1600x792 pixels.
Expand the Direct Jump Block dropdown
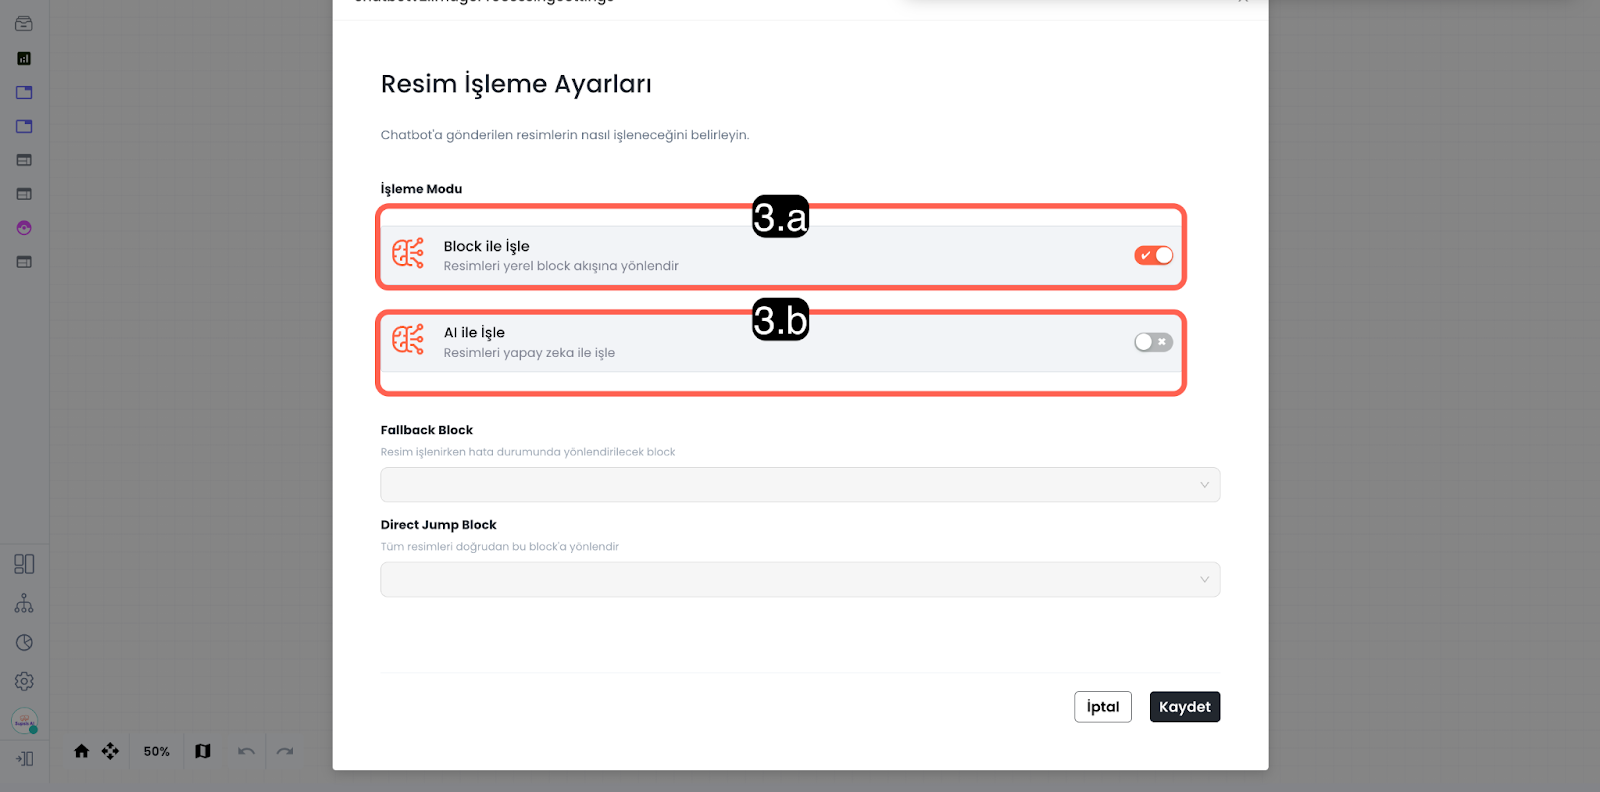(800, 580)
